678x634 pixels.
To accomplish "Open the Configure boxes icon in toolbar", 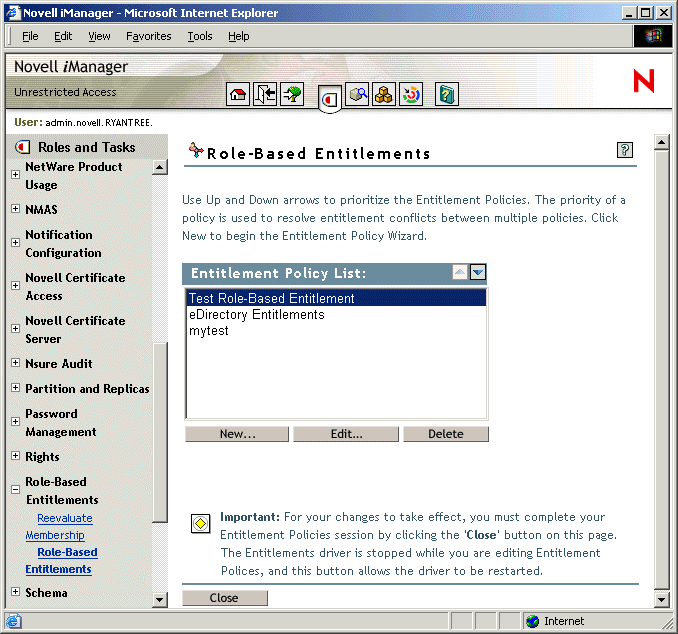I will pyautogui.click(x=384, y=94).
